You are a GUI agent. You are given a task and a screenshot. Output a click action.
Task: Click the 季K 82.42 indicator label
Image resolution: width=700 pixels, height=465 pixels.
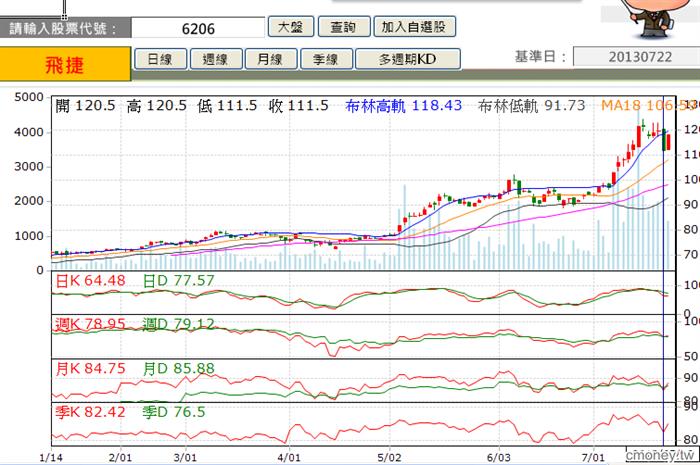pos(90,411)
